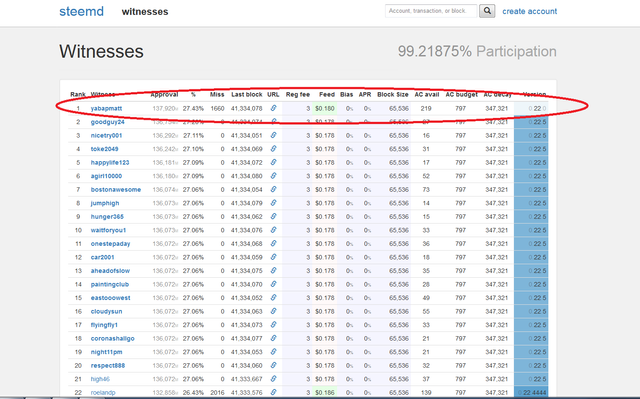640x399 pixels.
Task: Go to the steemd home logo
Action: [x=82, y=11]
